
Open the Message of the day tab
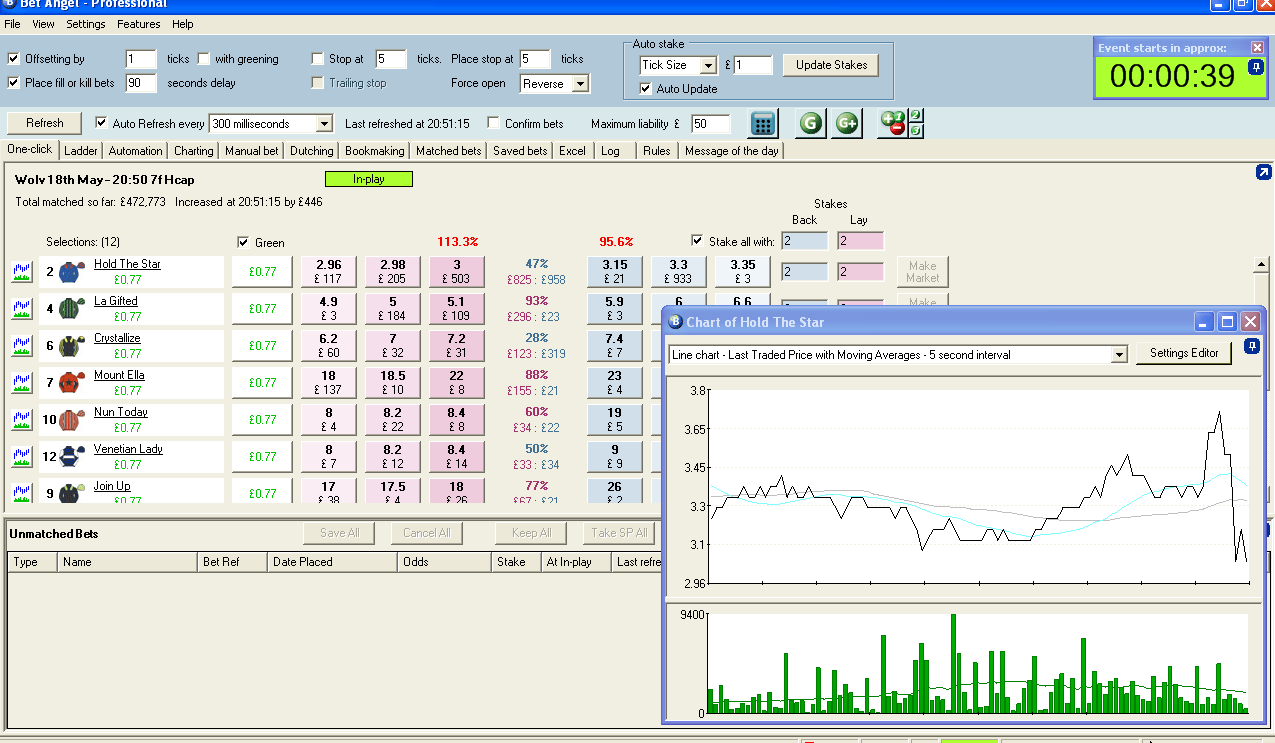[732, 151]
